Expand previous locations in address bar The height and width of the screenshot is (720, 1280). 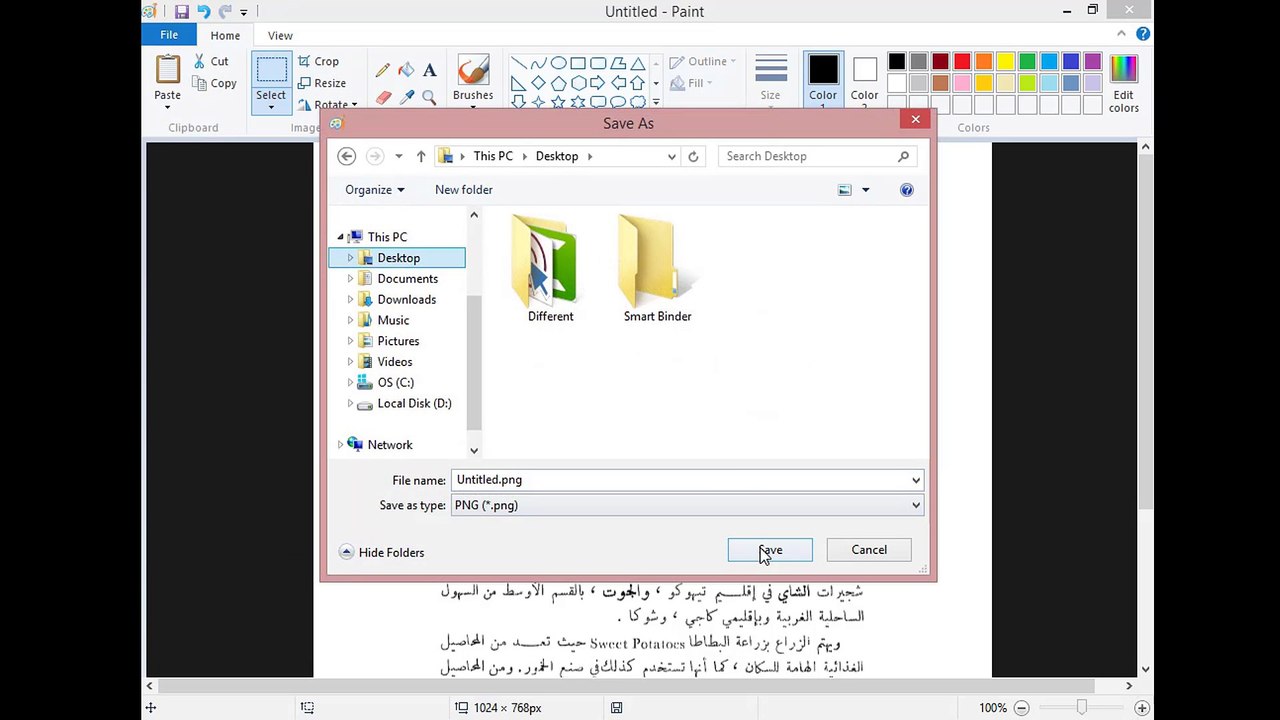tap(671, 156)
